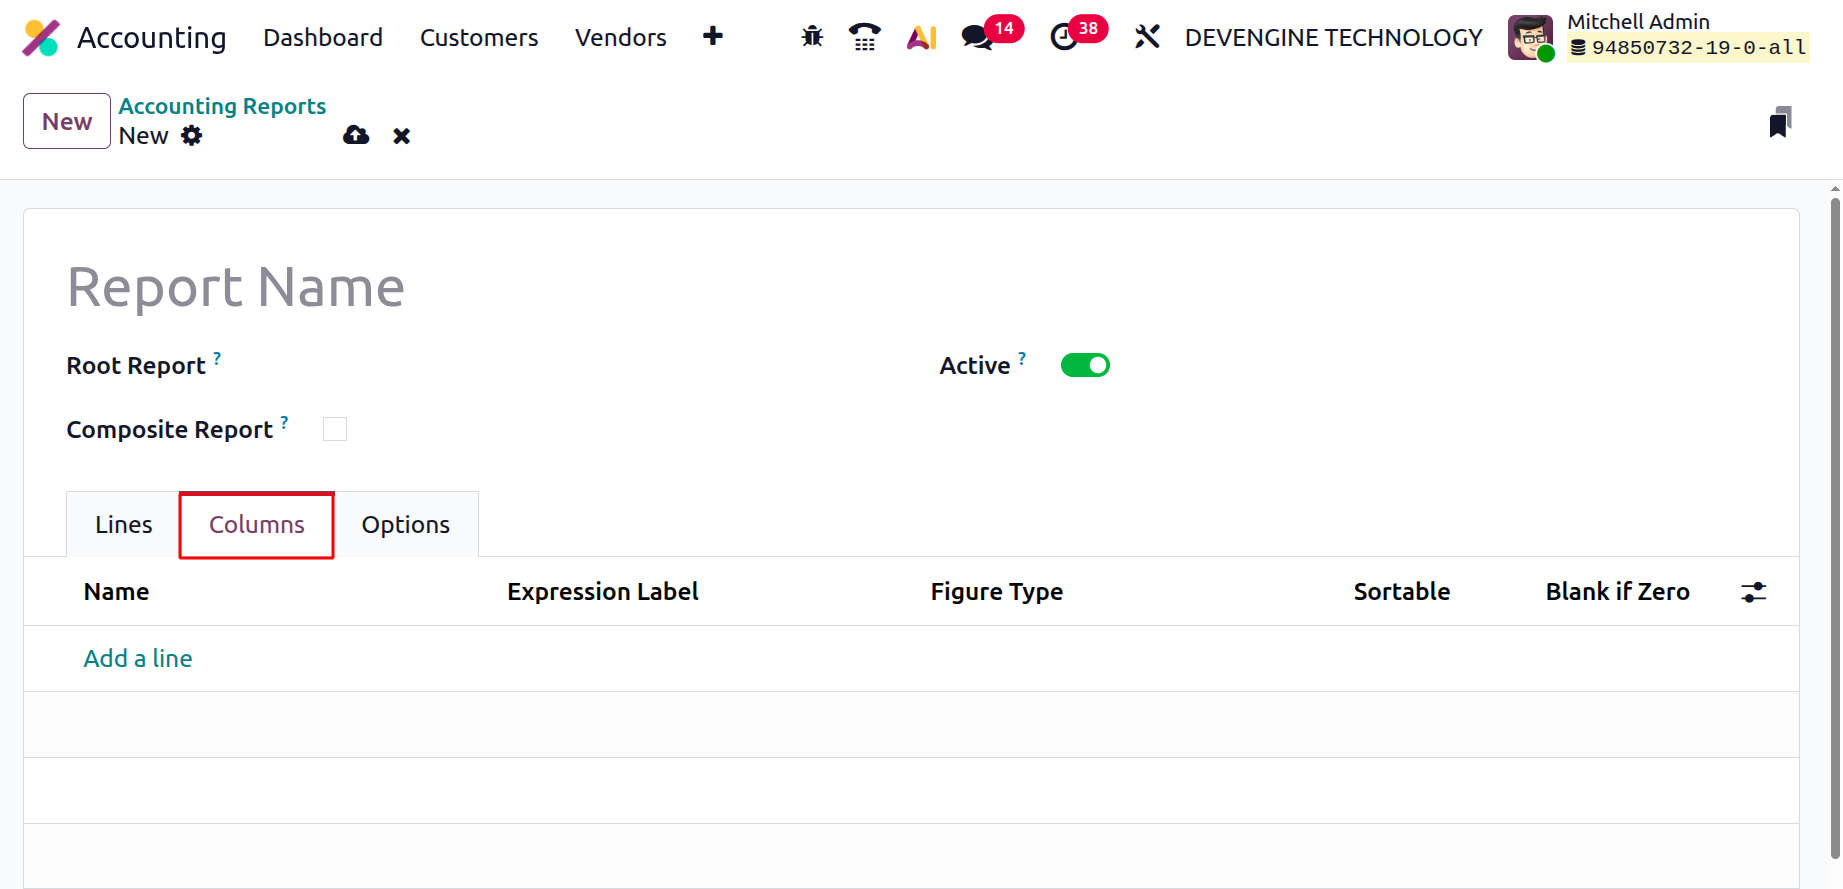The height and width of the screenshot is (889, 1843).
Task: Click the bookmark icon on right
Action: coord(1780,122)
